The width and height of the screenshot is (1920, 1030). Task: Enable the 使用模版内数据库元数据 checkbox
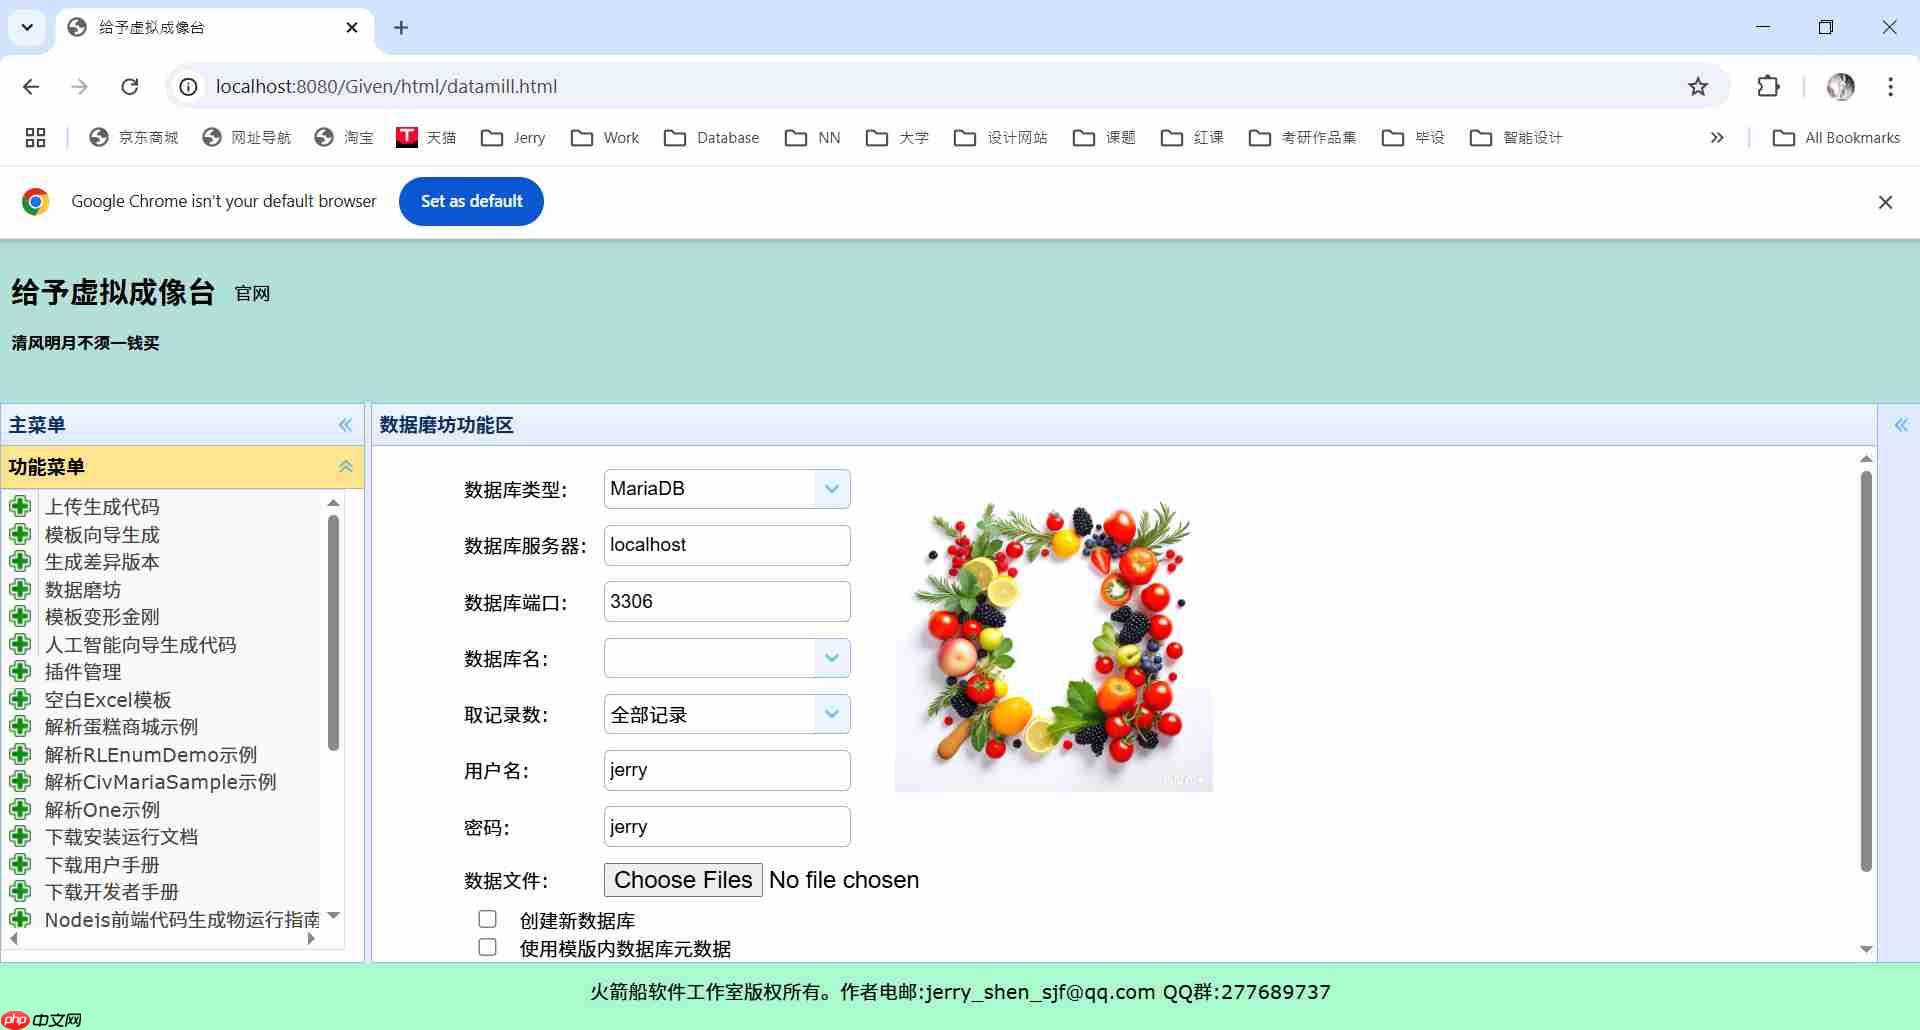487,947
